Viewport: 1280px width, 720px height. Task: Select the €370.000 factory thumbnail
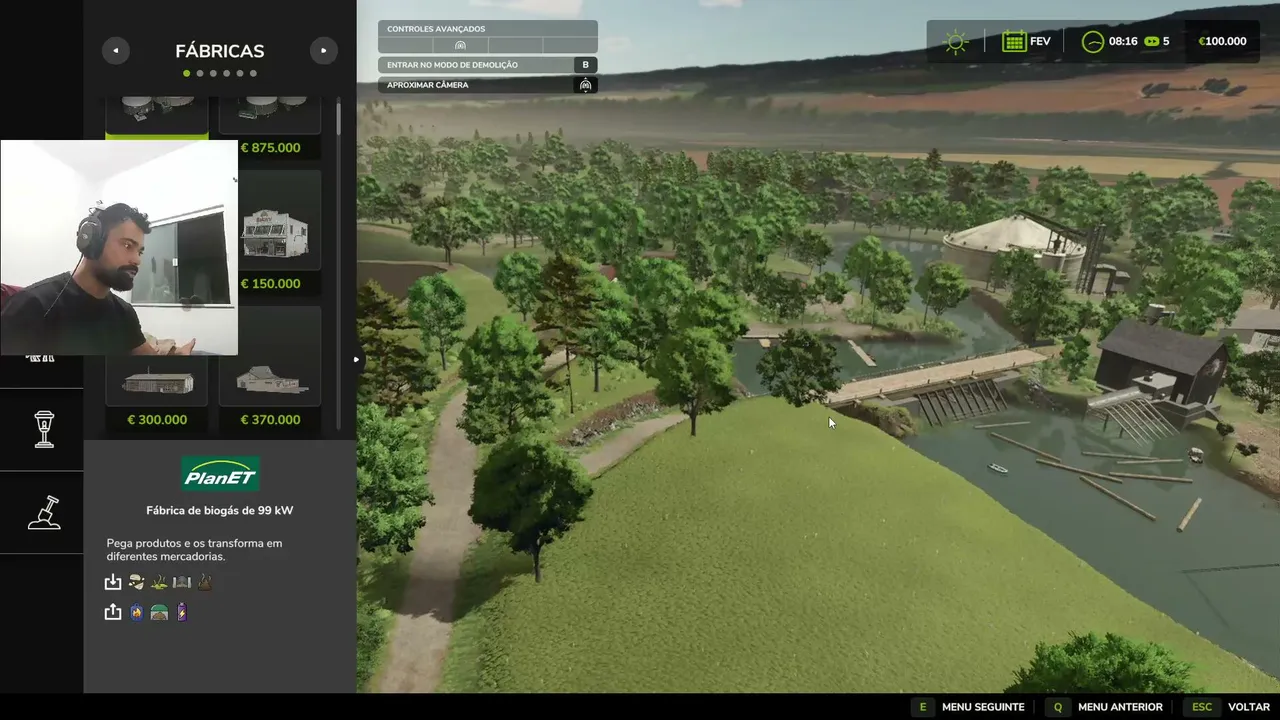(270, 356)
